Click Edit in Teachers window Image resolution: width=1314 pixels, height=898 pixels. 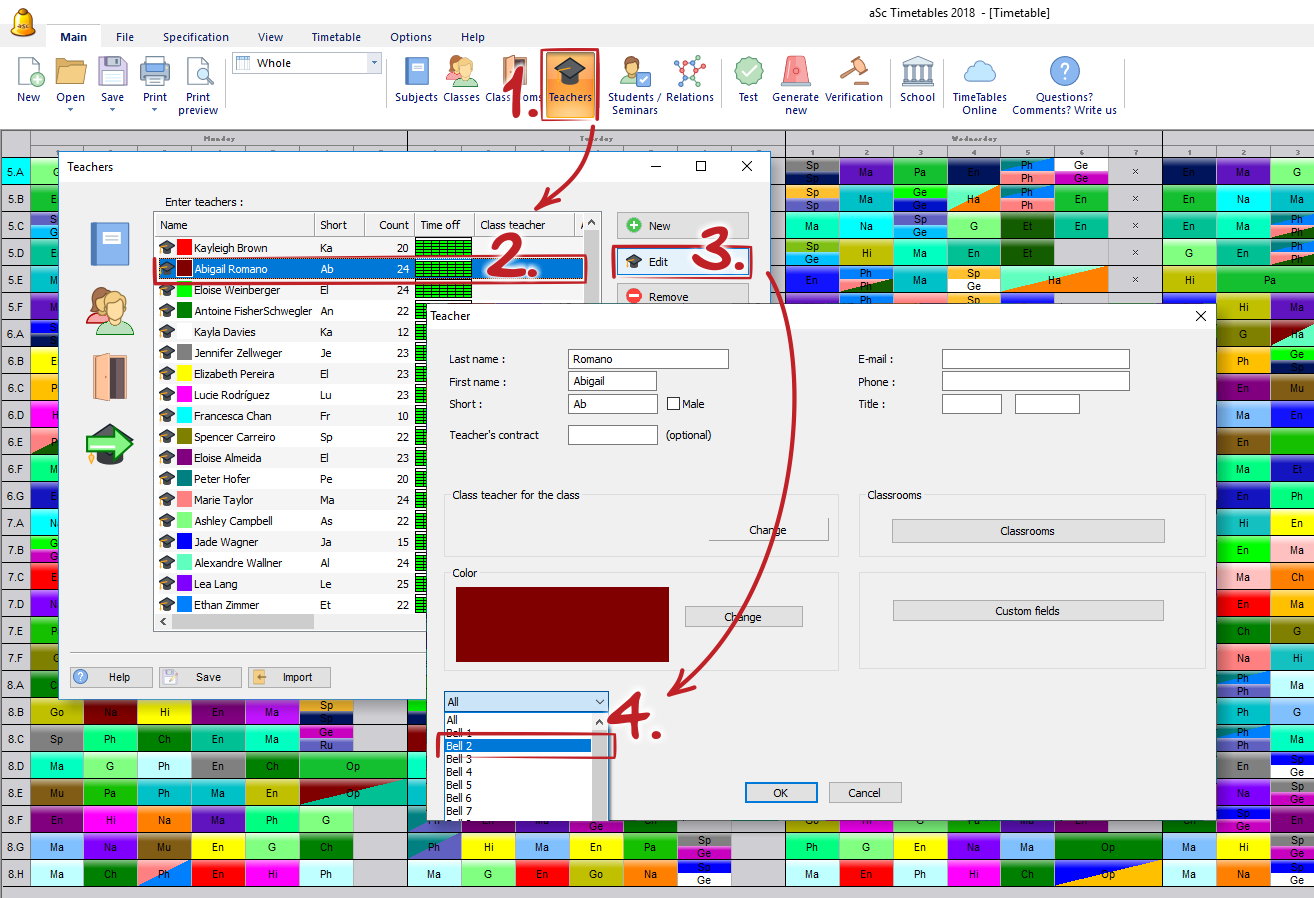coord(682,262)
